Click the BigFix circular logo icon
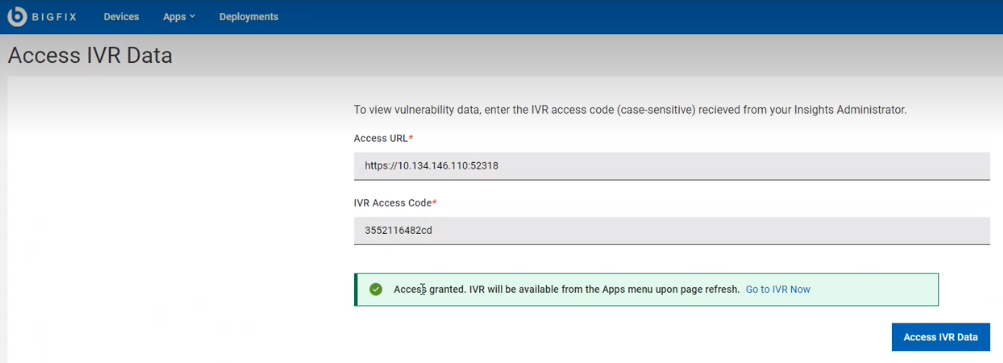1003x363 pixels. coord(17,17)
